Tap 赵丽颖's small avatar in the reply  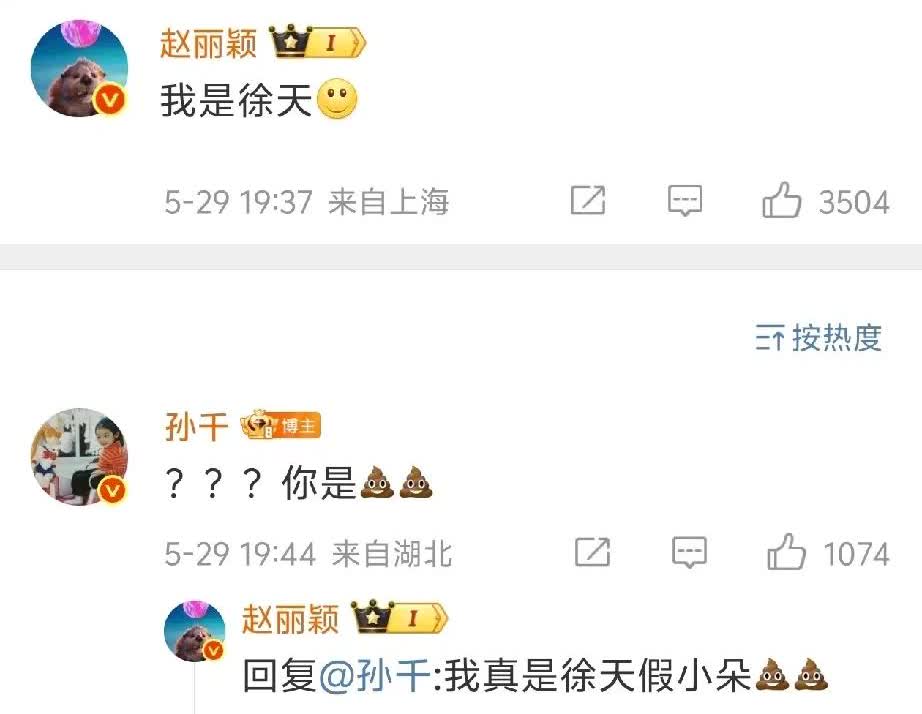(x=195, y=630)
